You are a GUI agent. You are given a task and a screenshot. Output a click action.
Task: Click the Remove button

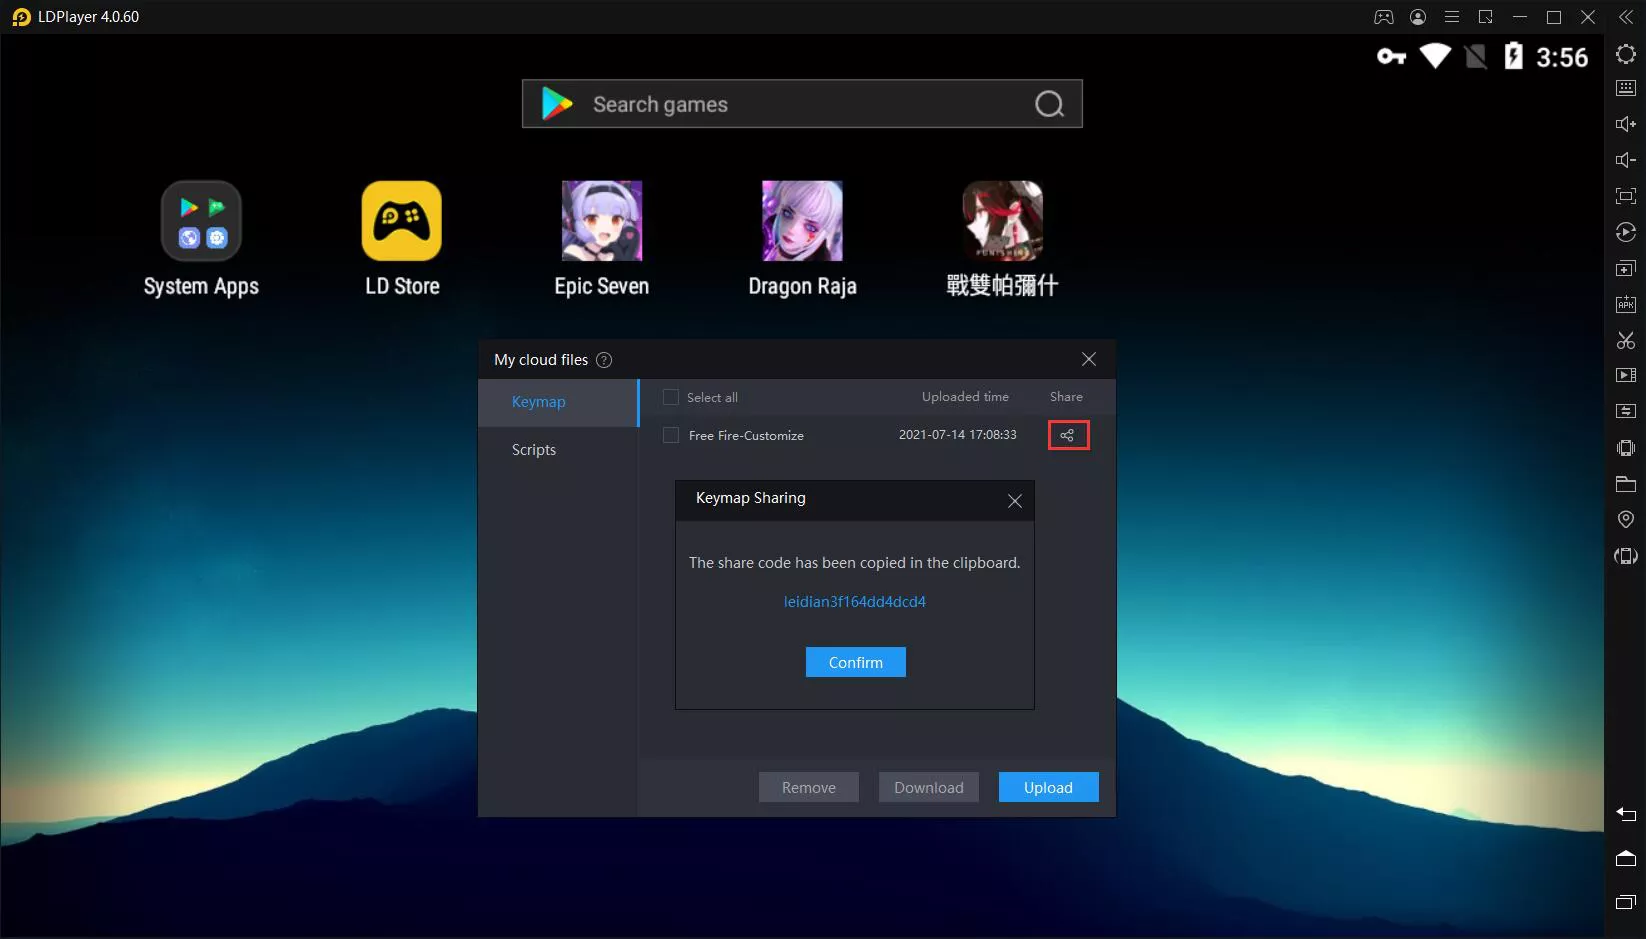tap(809, 787)
